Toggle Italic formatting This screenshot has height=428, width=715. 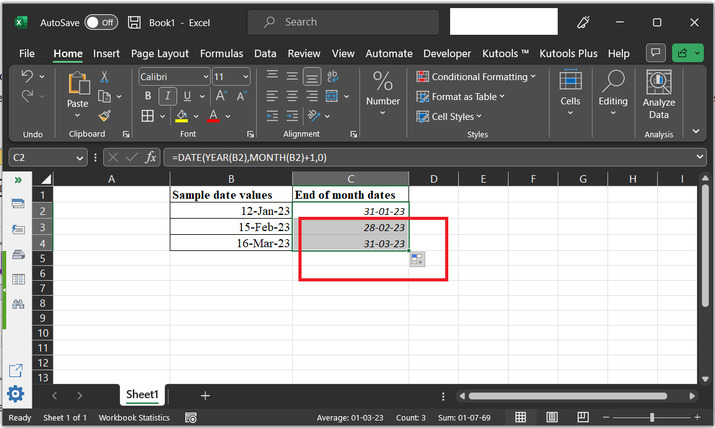tap(167, 96)
